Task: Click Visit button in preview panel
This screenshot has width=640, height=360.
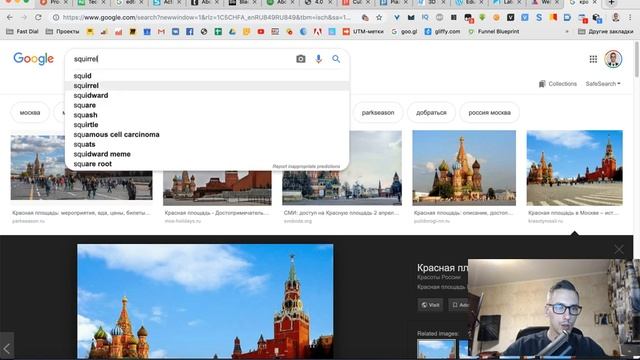Action: click(x=430, y=305)
